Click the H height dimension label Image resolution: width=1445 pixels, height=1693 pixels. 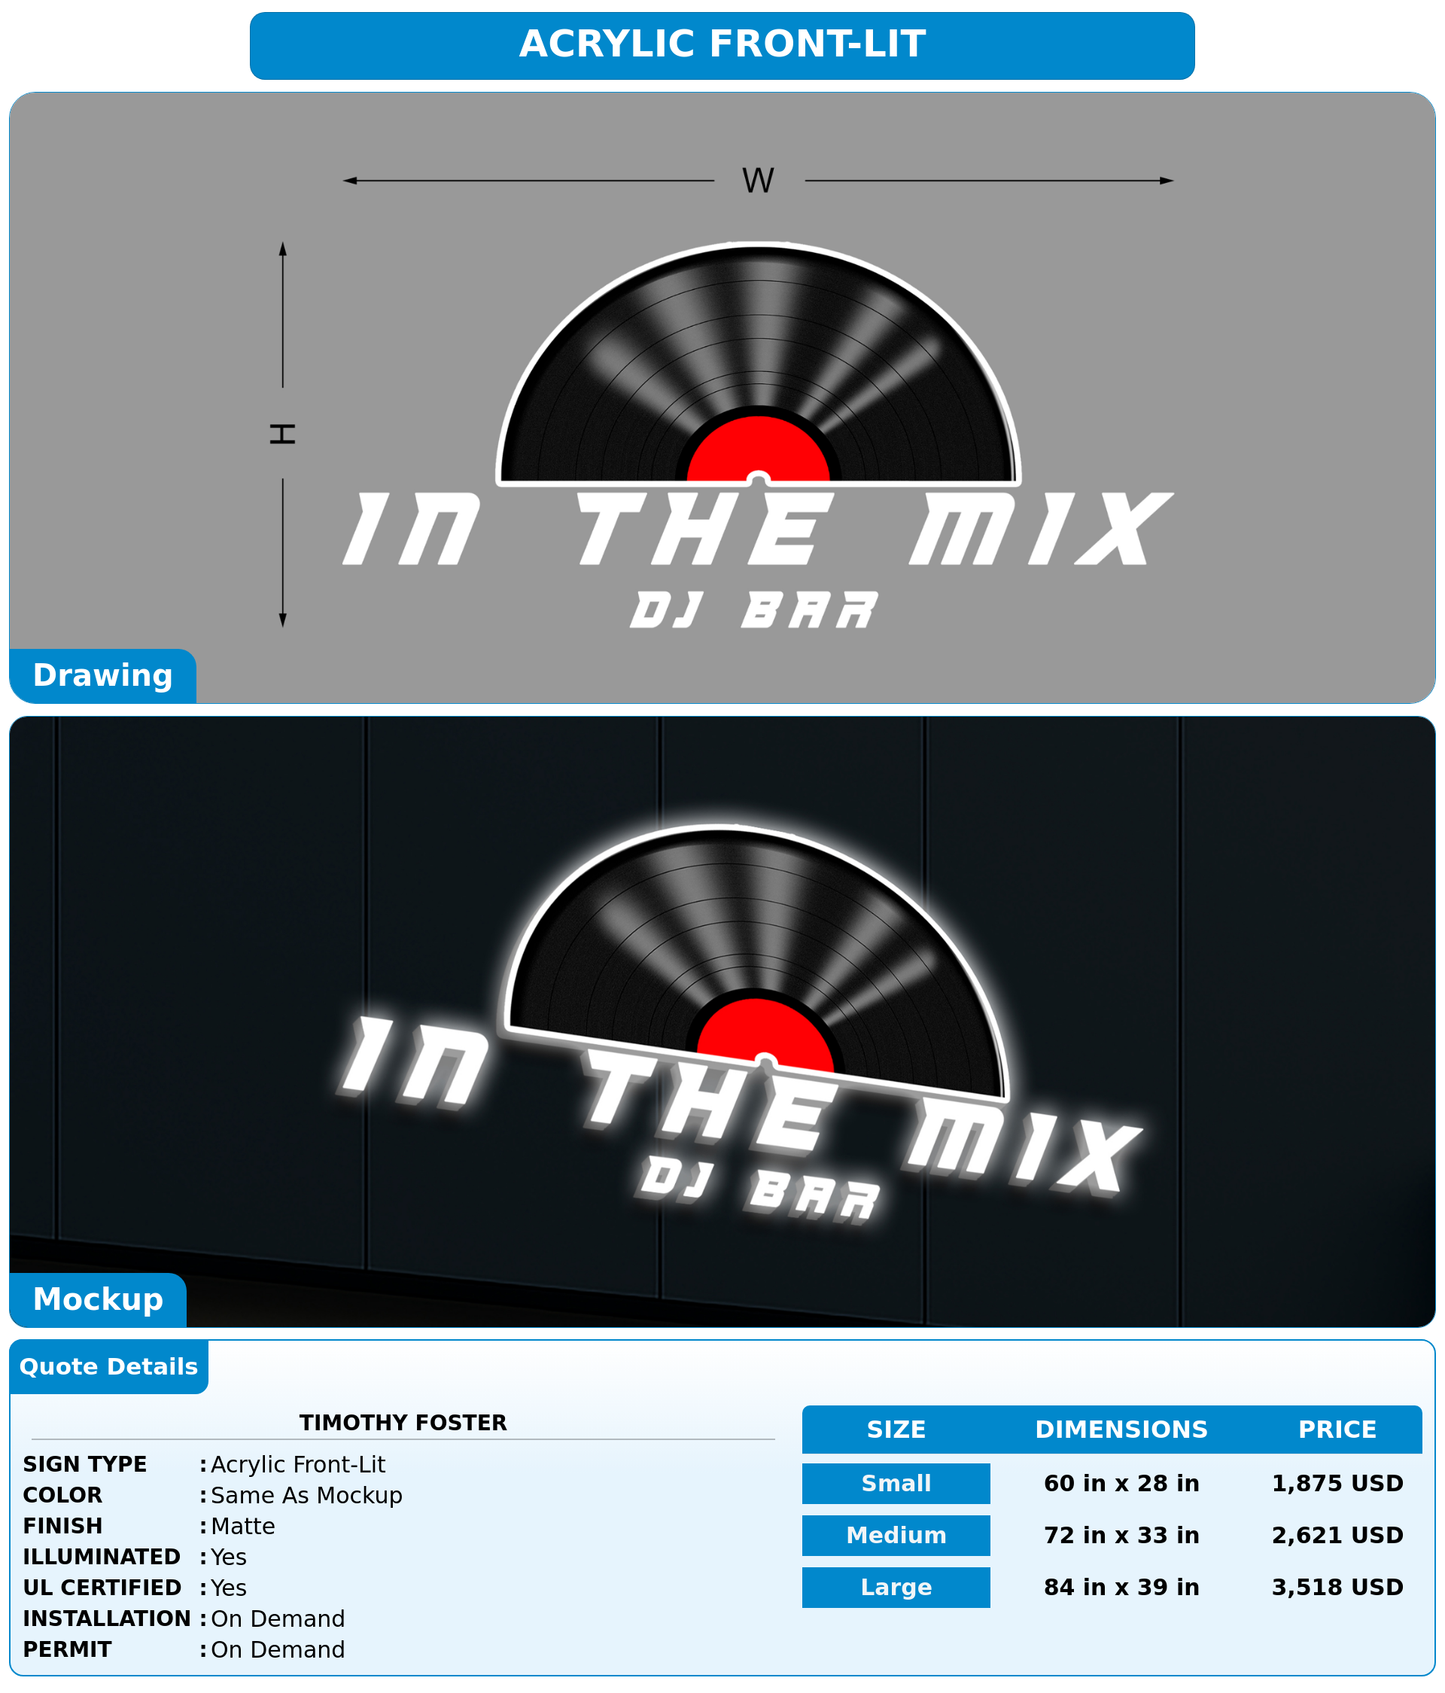click(283, 434)
